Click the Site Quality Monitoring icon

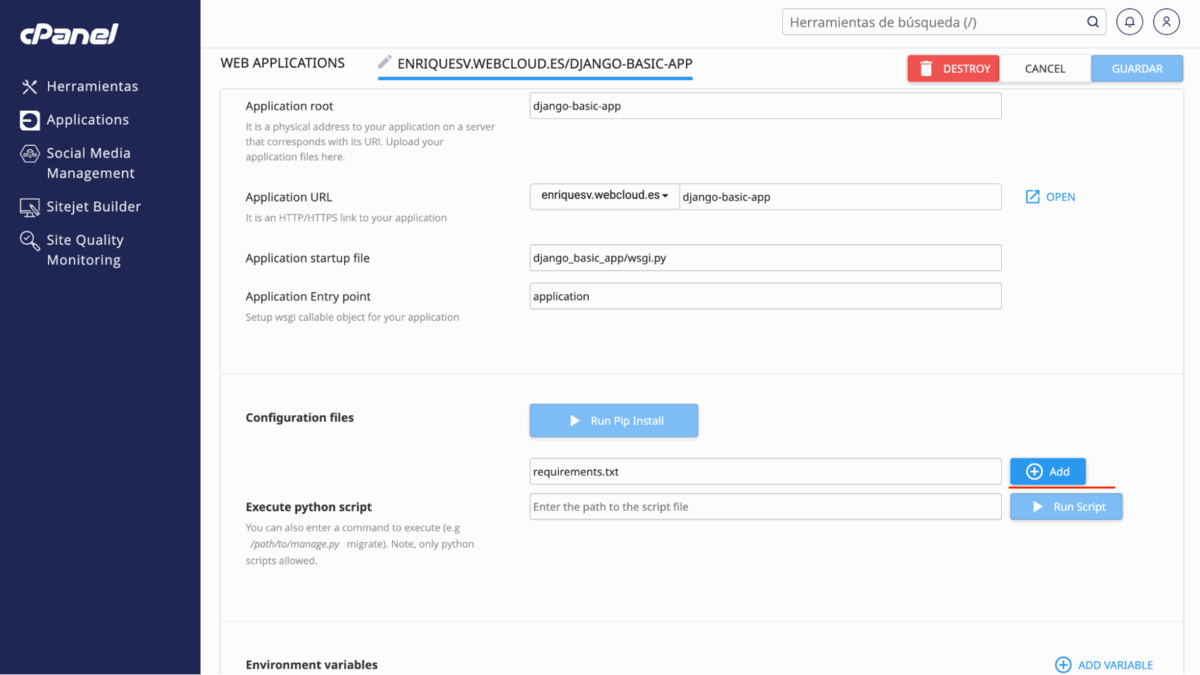click(29, 241)
